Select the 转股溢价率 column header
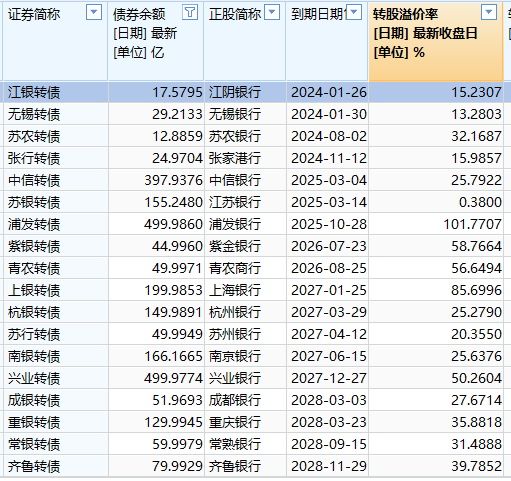The width and height of the screenshot is (511, 481). point(436,41)
